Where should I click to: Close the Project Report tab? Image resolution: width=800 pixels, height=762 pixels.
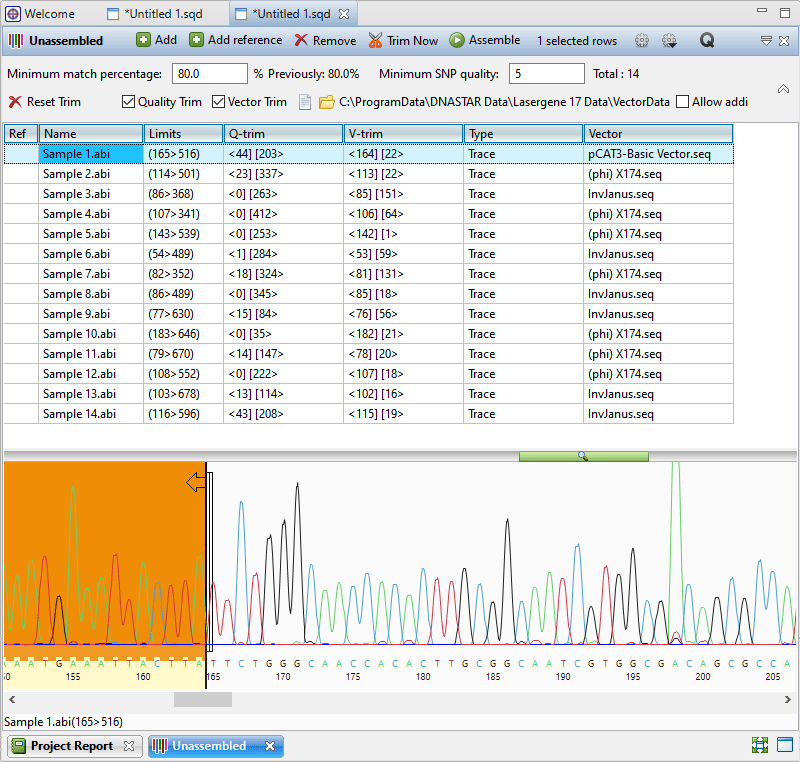click(x=129, y=746)
